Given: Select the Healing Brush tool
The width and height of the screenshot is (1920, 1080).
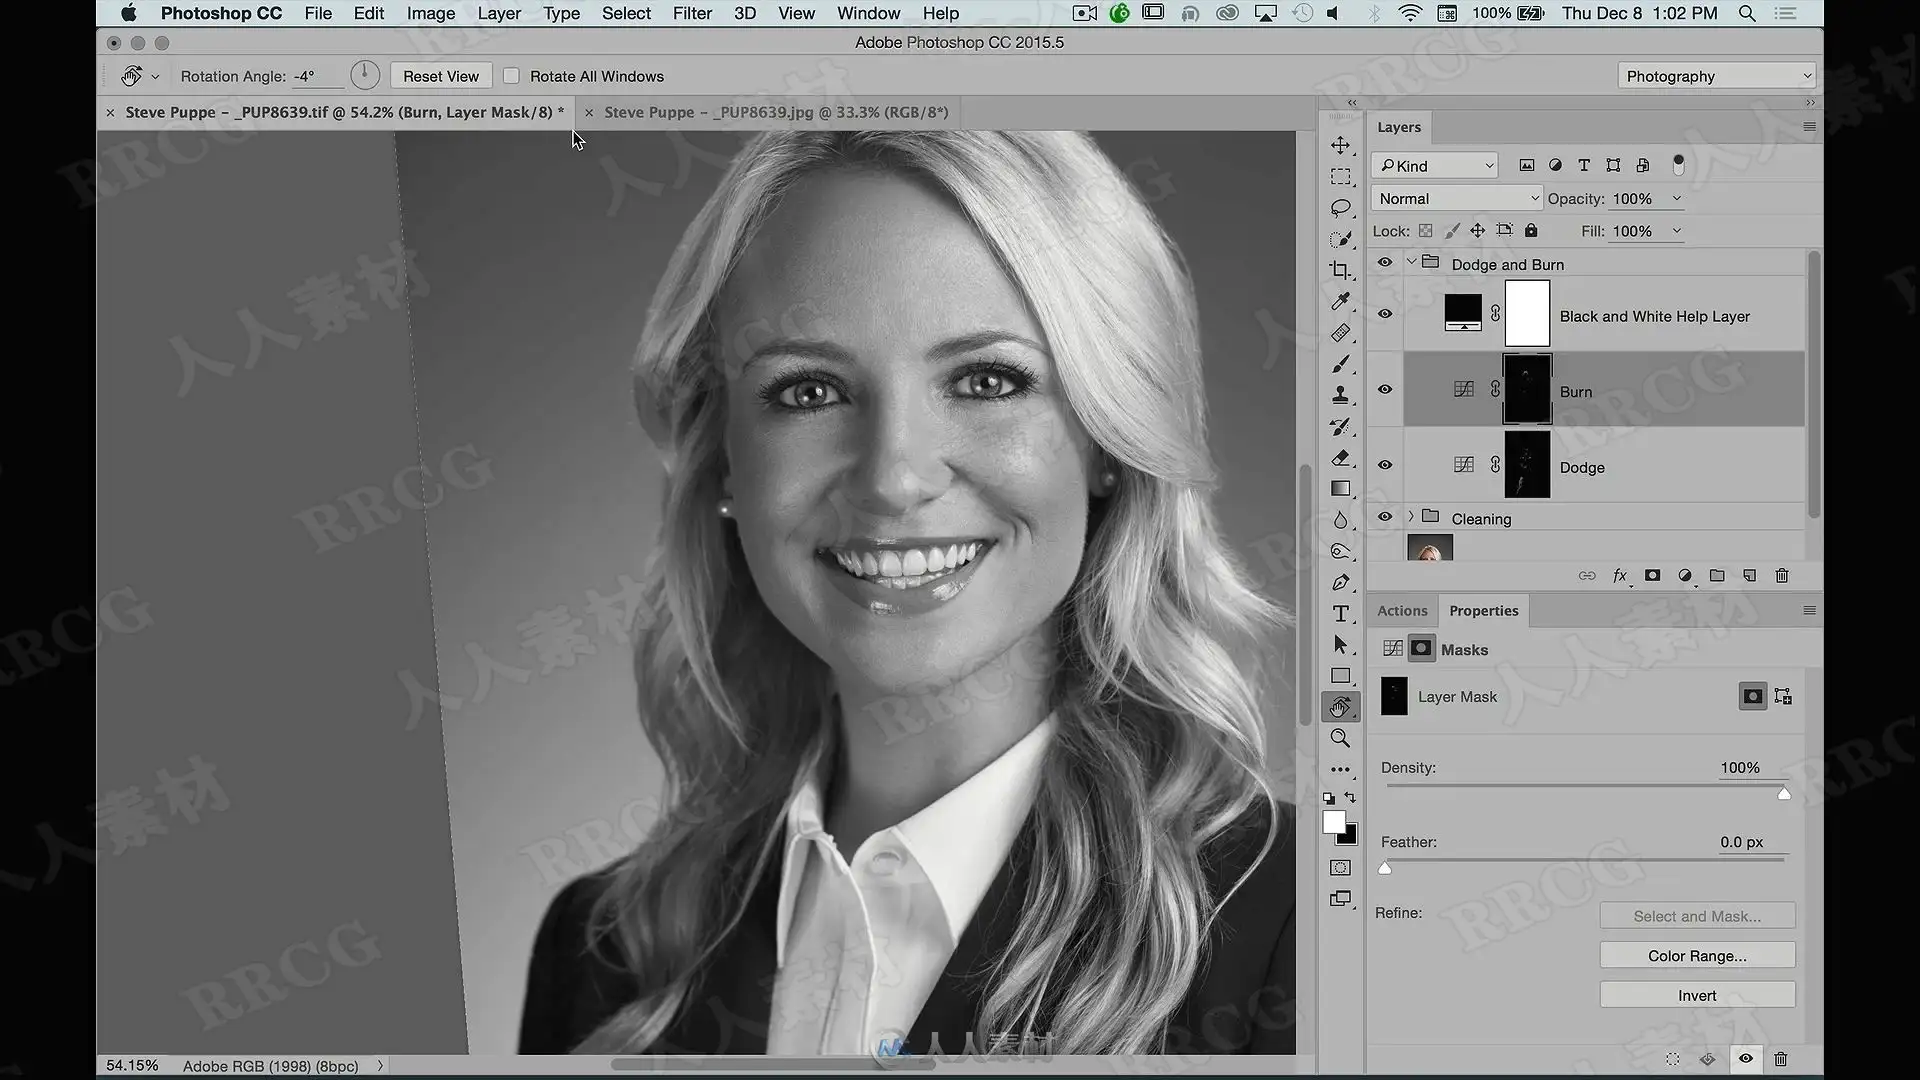Looking at the screenshot, I should [1340, 333].
